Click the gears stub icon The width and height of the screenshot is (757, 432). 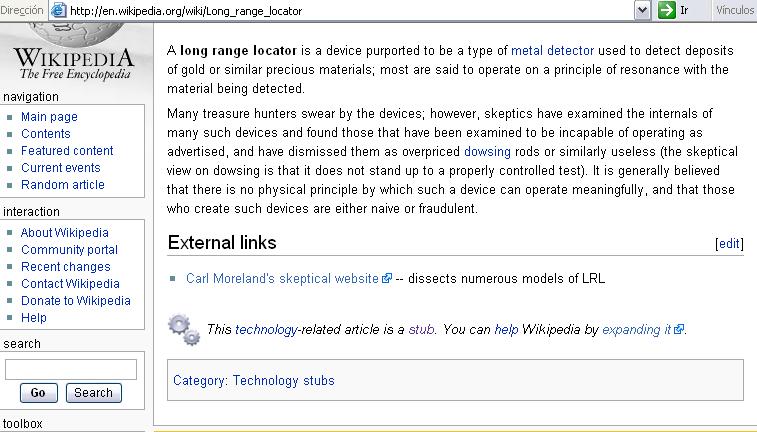(x=184, y=330)
